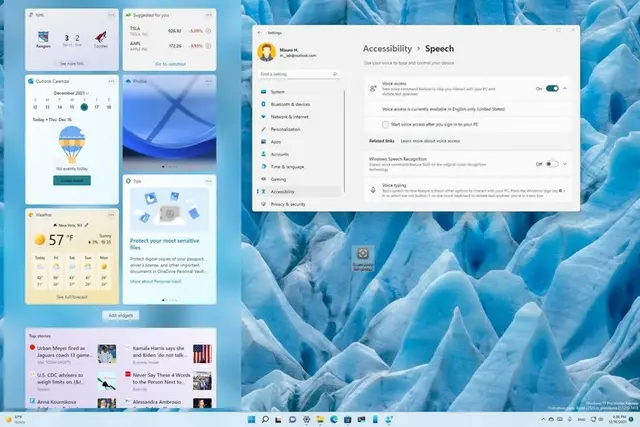The height and width of the screenshot is (427, 640).
Task: Open taskbar Search magnifier
Action: click(x=265, y=419)
